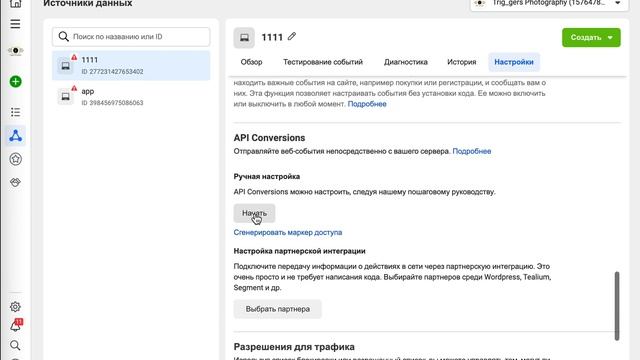
Task: Open Подробнее link after automatic events text
Action: 367,104
